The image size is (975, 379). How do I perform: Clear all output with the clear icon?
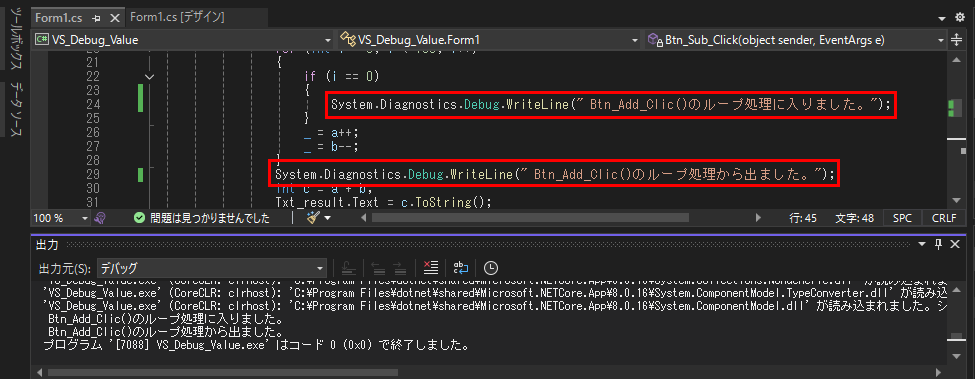tap(430, 268)
